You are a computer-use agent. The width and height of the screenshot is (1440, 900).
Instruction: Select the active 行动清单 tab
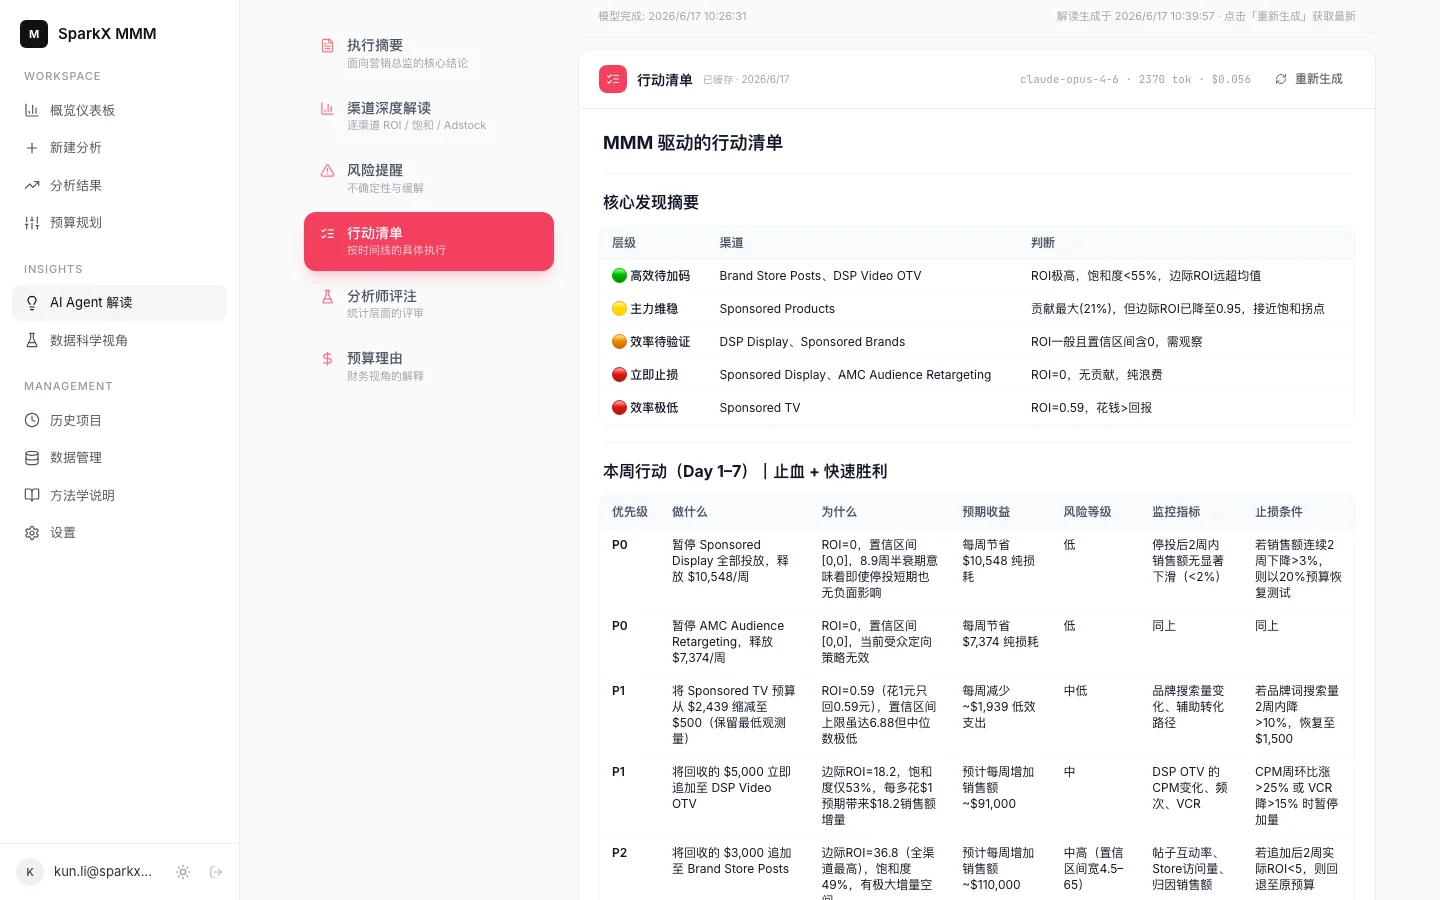(x=429, y=241)
